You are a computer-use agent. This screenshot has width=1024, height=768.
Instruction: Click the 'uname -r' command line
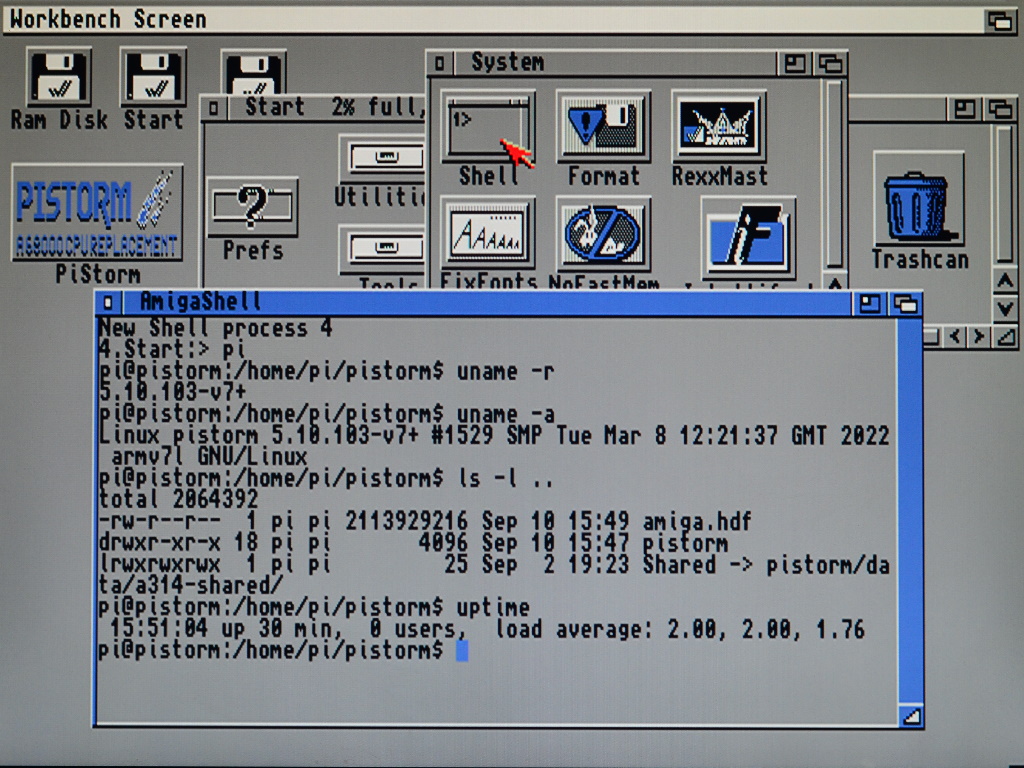(x=326, y=371)
